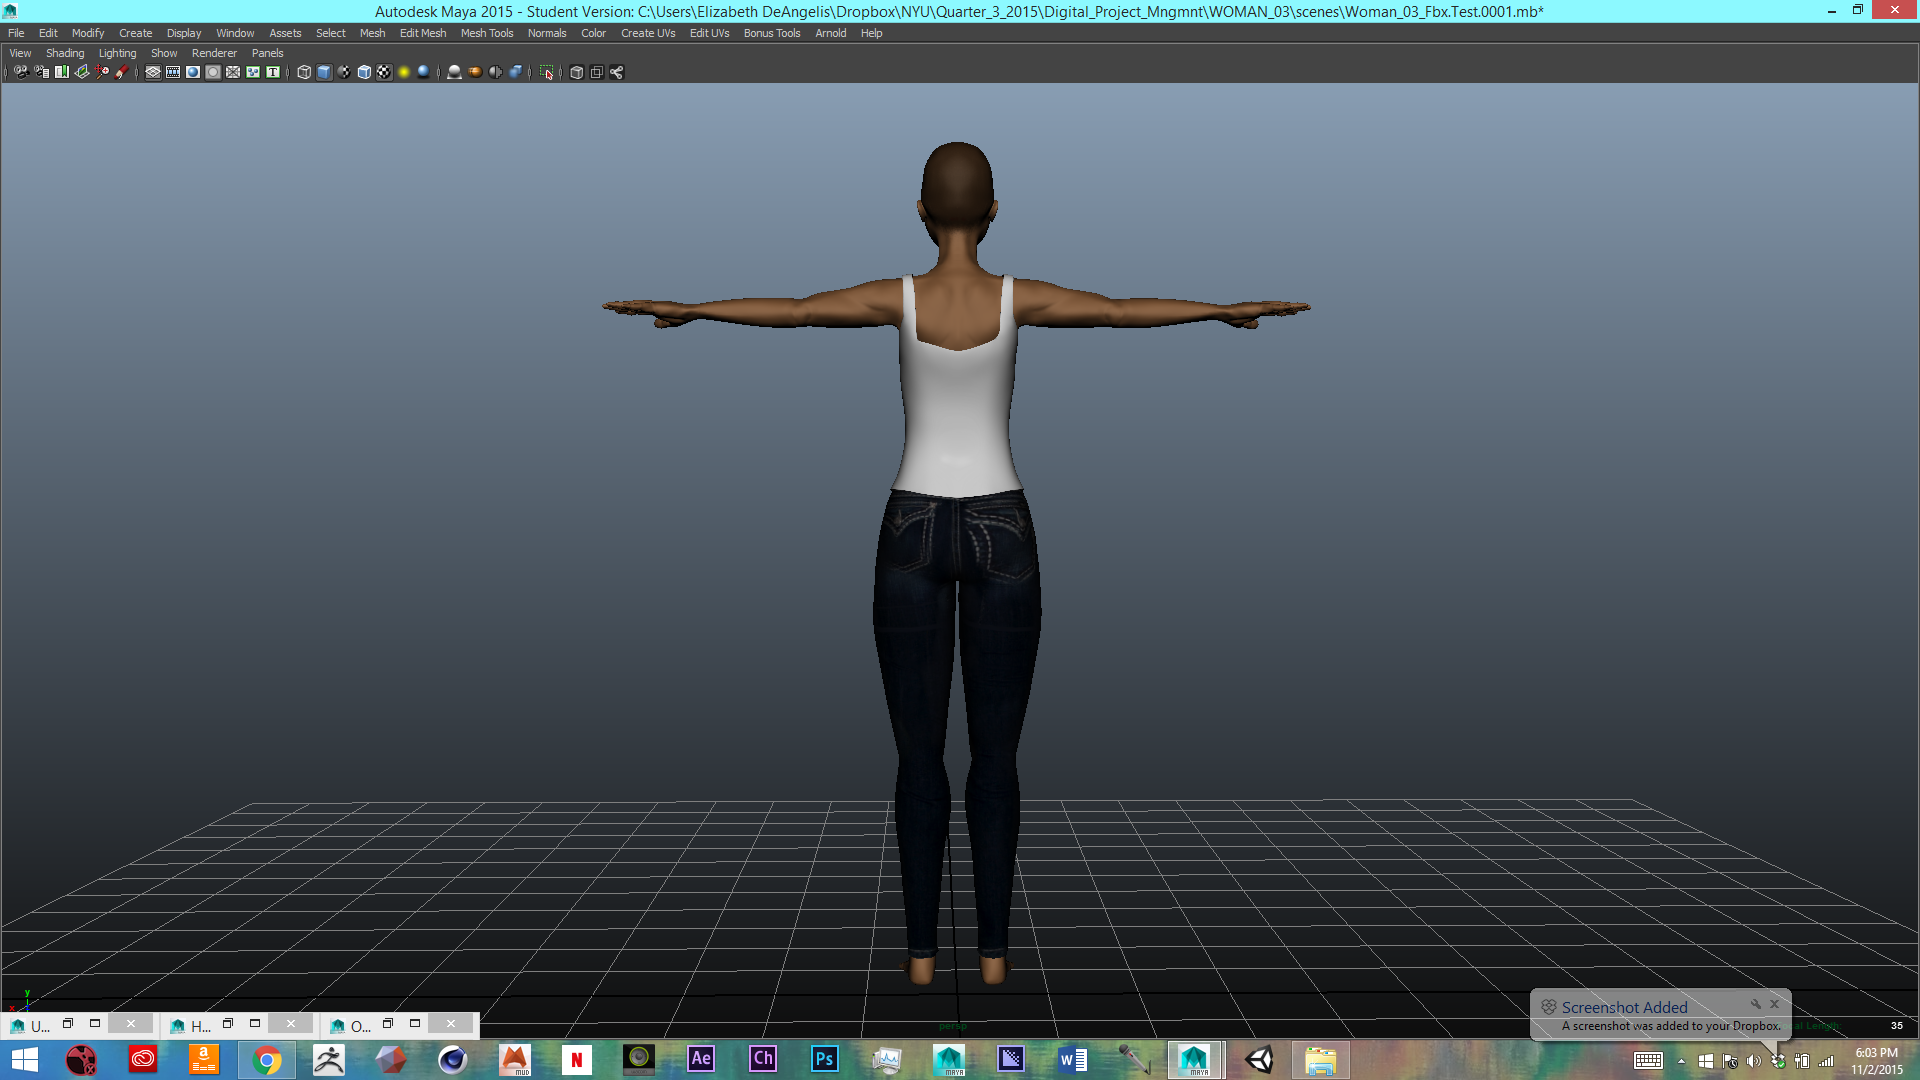
Task: Show hidden system tray icons
Action: [1681, 1061]
